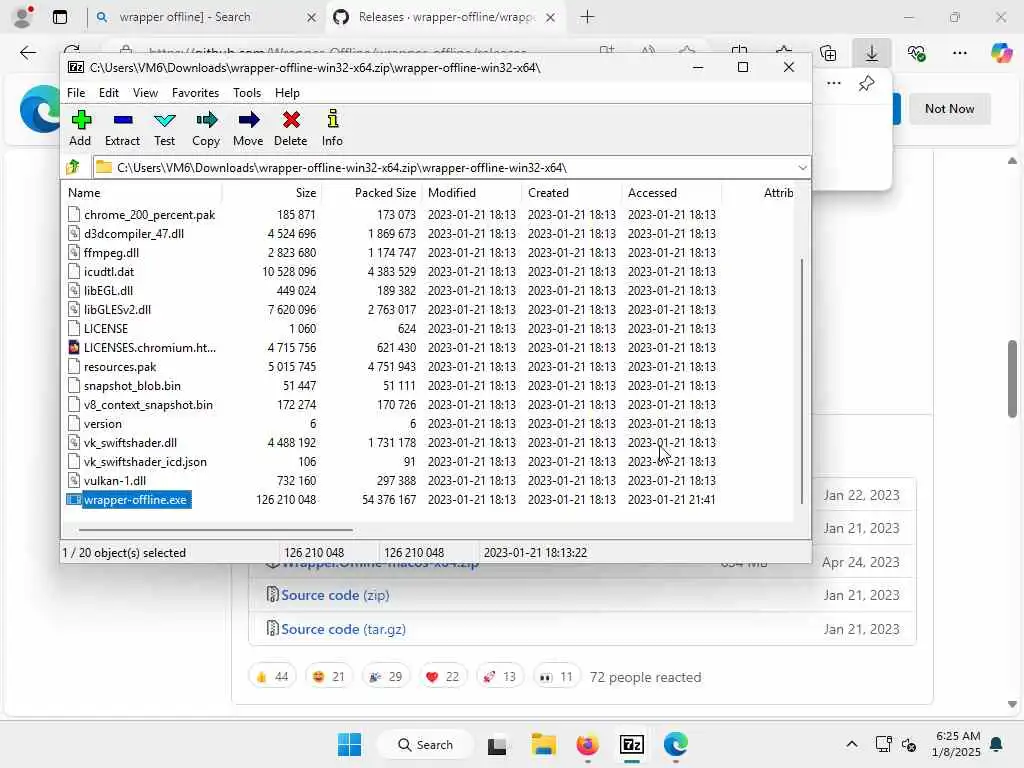Click the rocket reaction 13
The image size is (1024, 768).
[x=500, y=677]
